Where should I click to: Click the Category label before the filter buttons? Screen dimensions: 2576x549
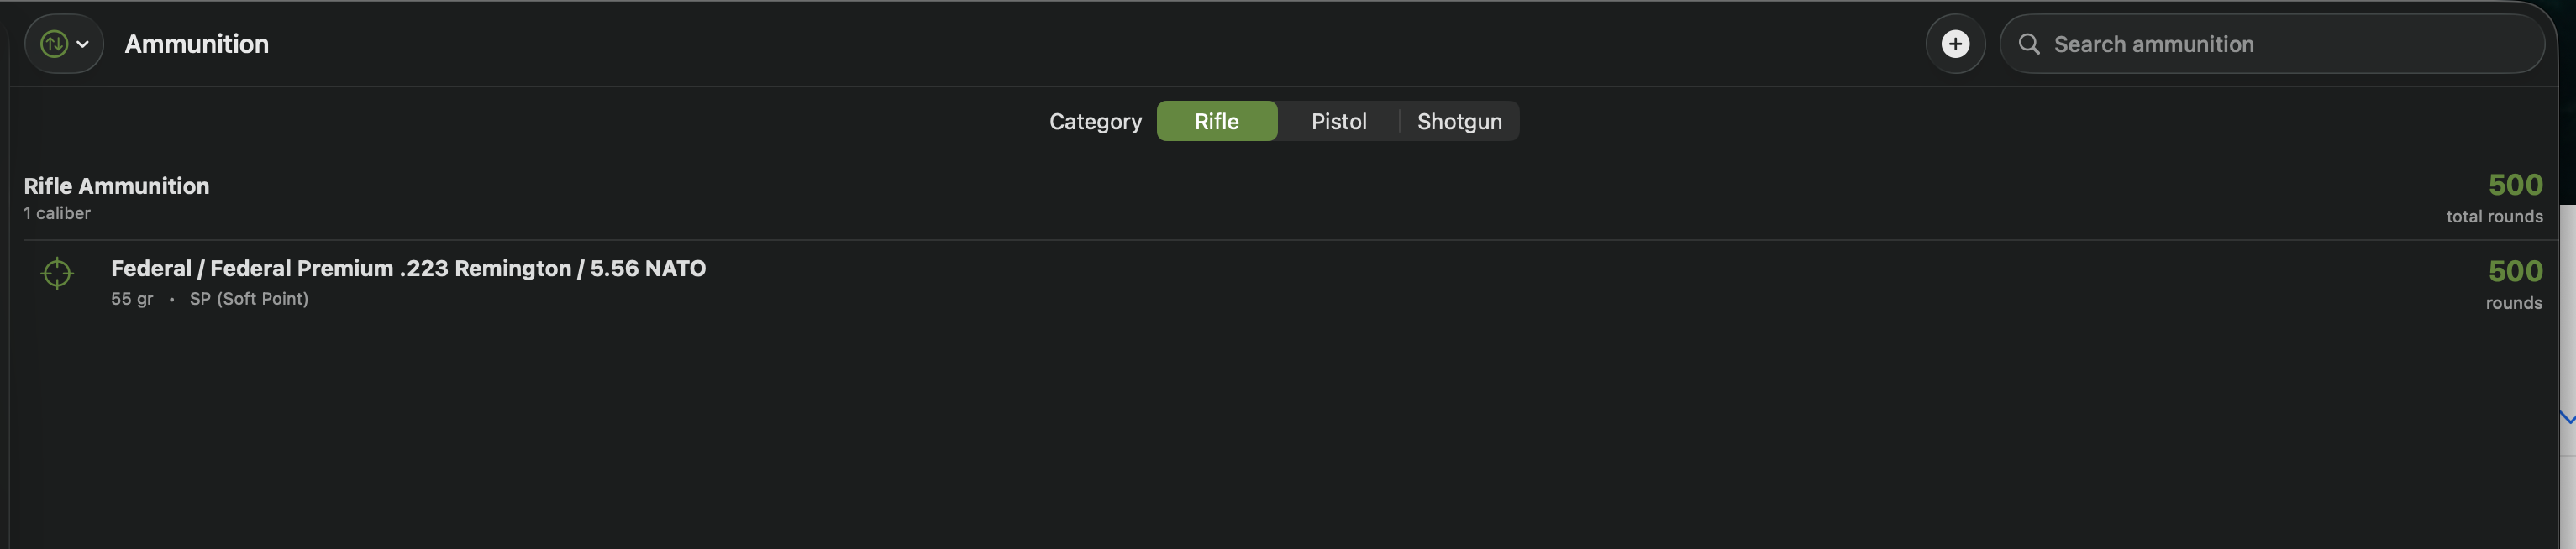point(1095,120)
